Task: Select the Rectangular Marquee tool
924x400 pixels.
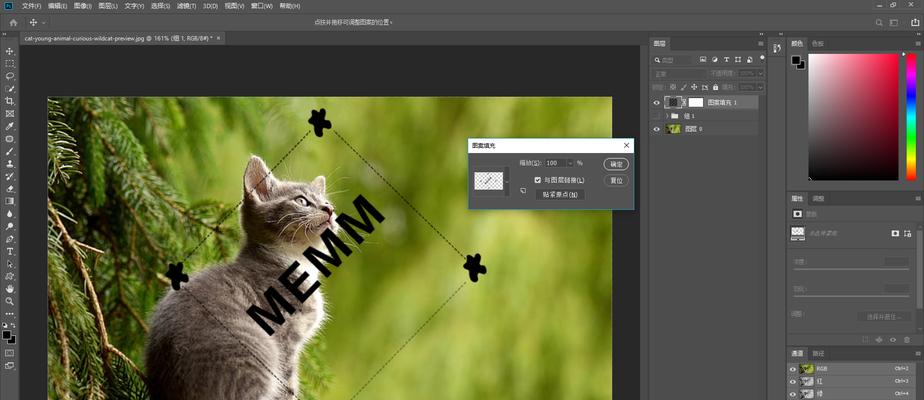Action: point(9,64)
